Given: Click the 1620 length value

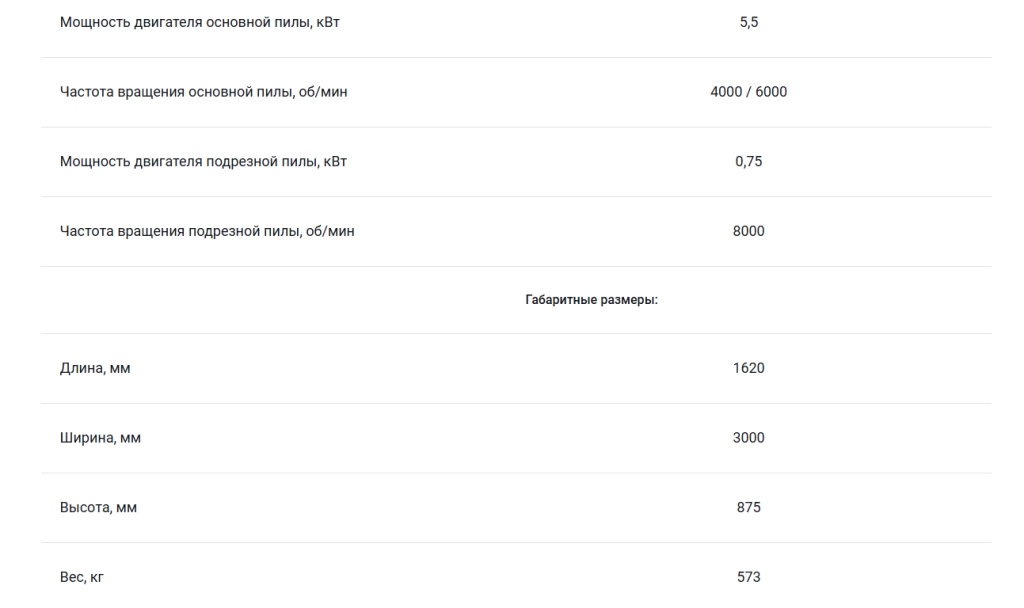Looking at the screenshot, I should 748,368.
